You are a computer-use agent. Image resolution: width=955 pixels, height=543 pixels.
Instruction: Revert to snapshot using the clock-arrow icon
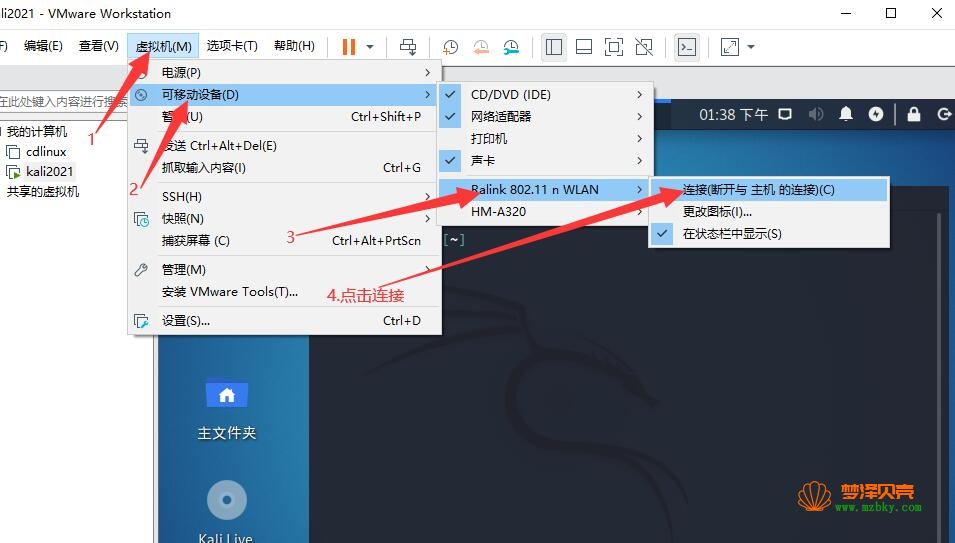481,47
